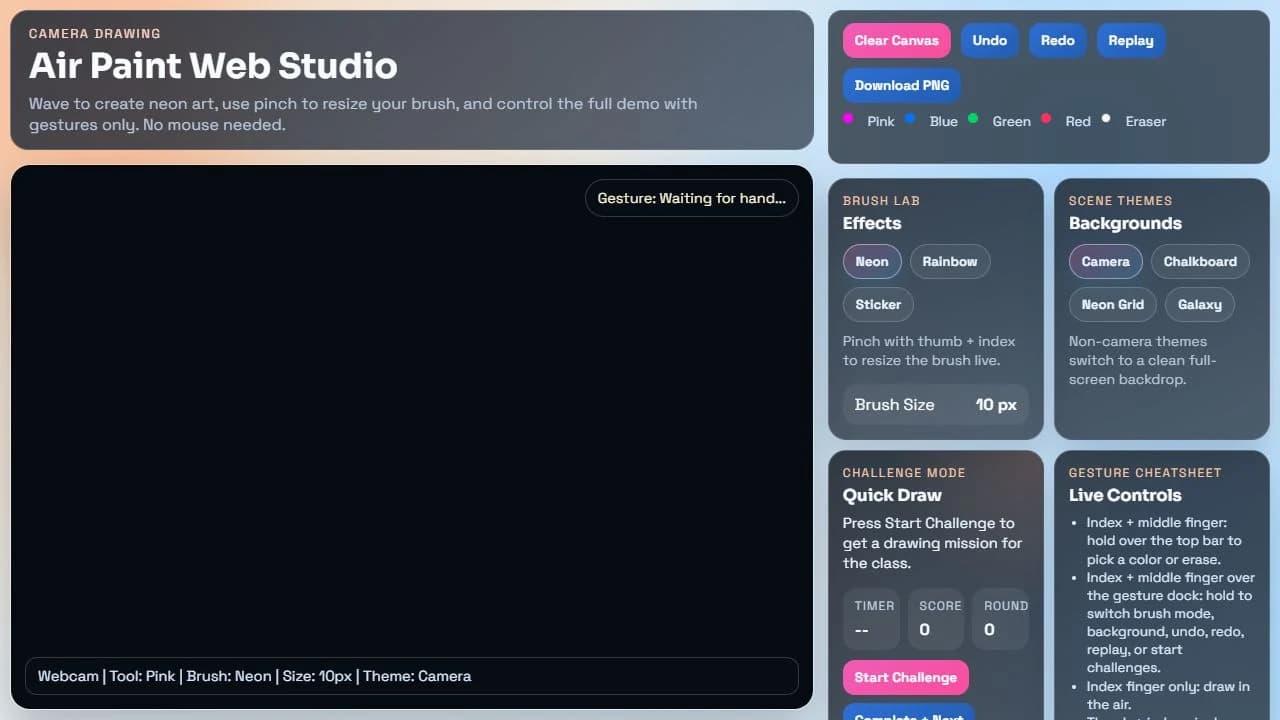Viewport: 1280px width, 720px height.
Task: Click the ROUND stat box
Action: 1000,618
